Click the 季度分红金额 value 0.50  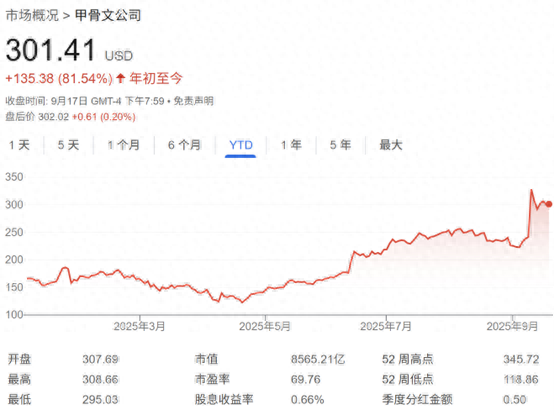coord(515,399)
